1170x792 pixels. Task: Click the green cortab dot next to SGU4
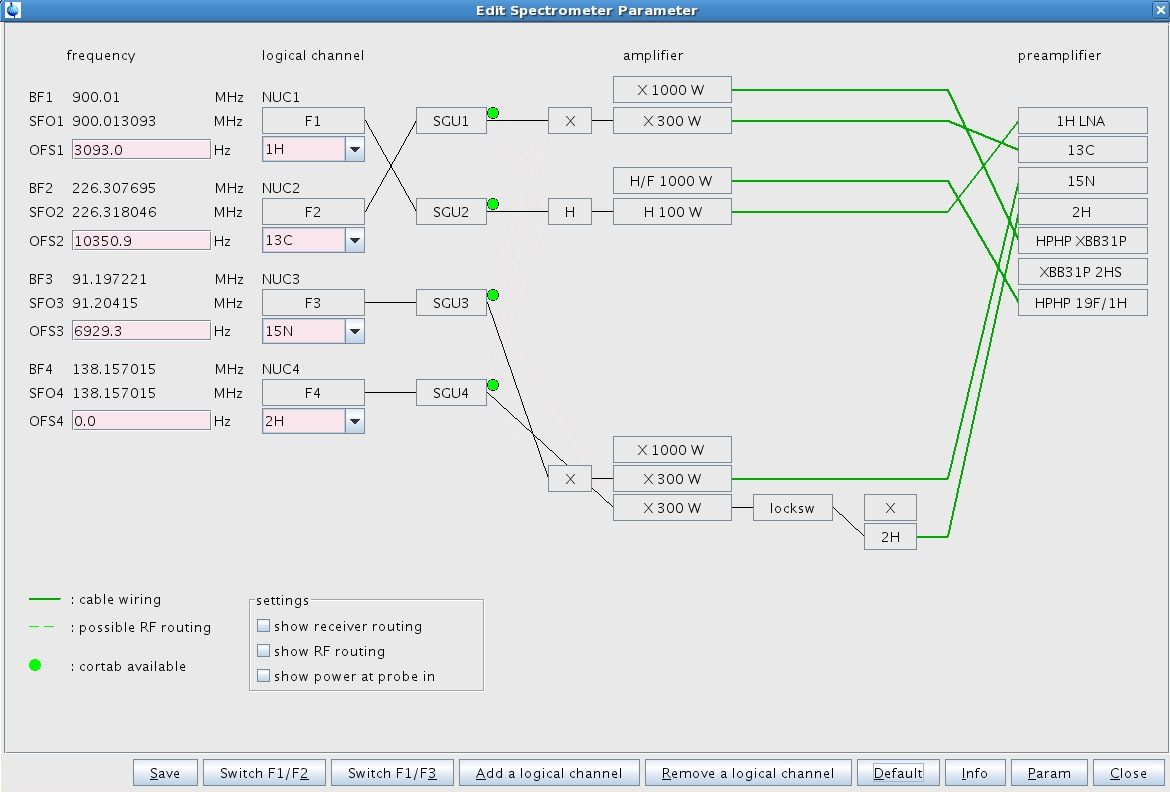click(x=493, y=385)
